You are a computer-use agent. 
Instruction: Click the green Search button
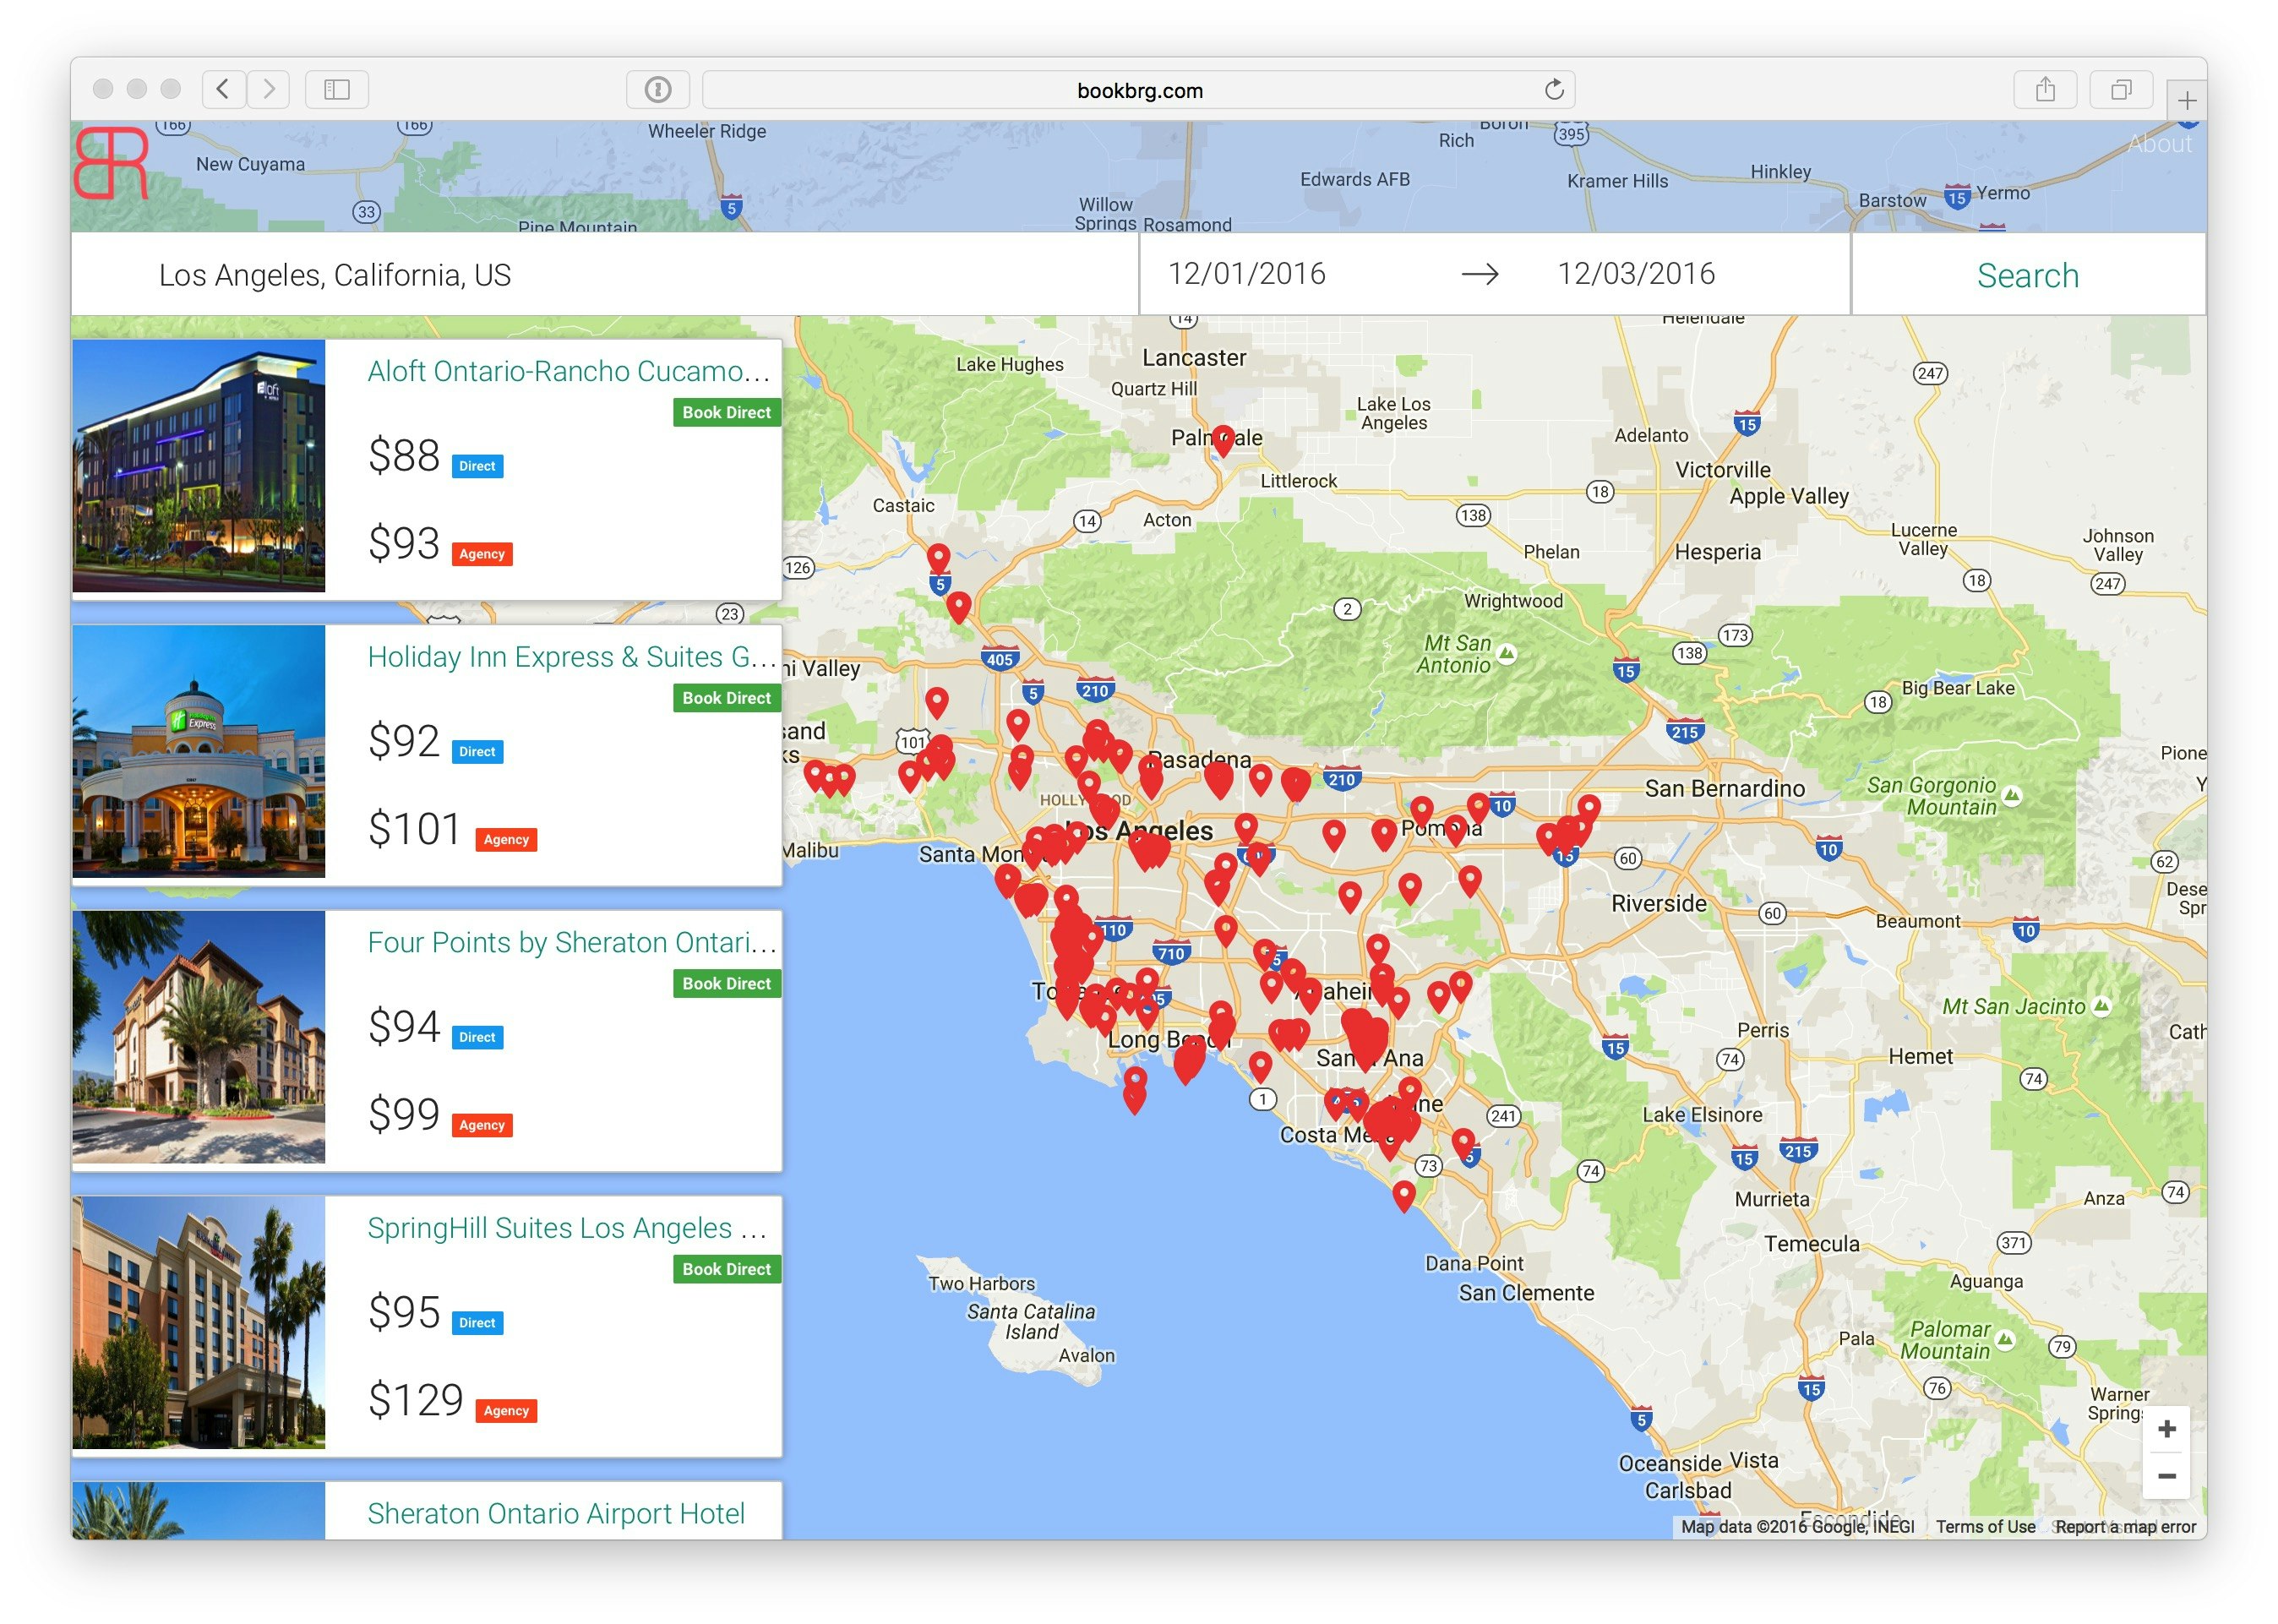[2027, 275]
